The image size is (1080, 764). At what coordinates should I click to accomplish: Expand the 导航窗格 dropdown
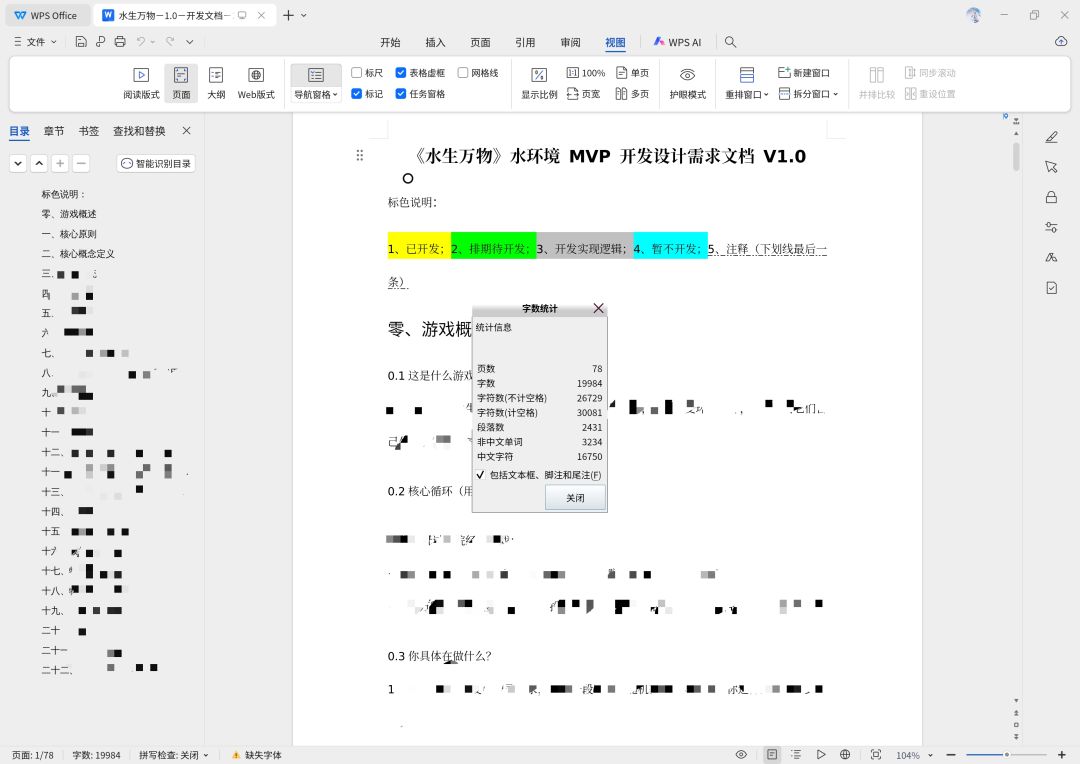point(315,94)
